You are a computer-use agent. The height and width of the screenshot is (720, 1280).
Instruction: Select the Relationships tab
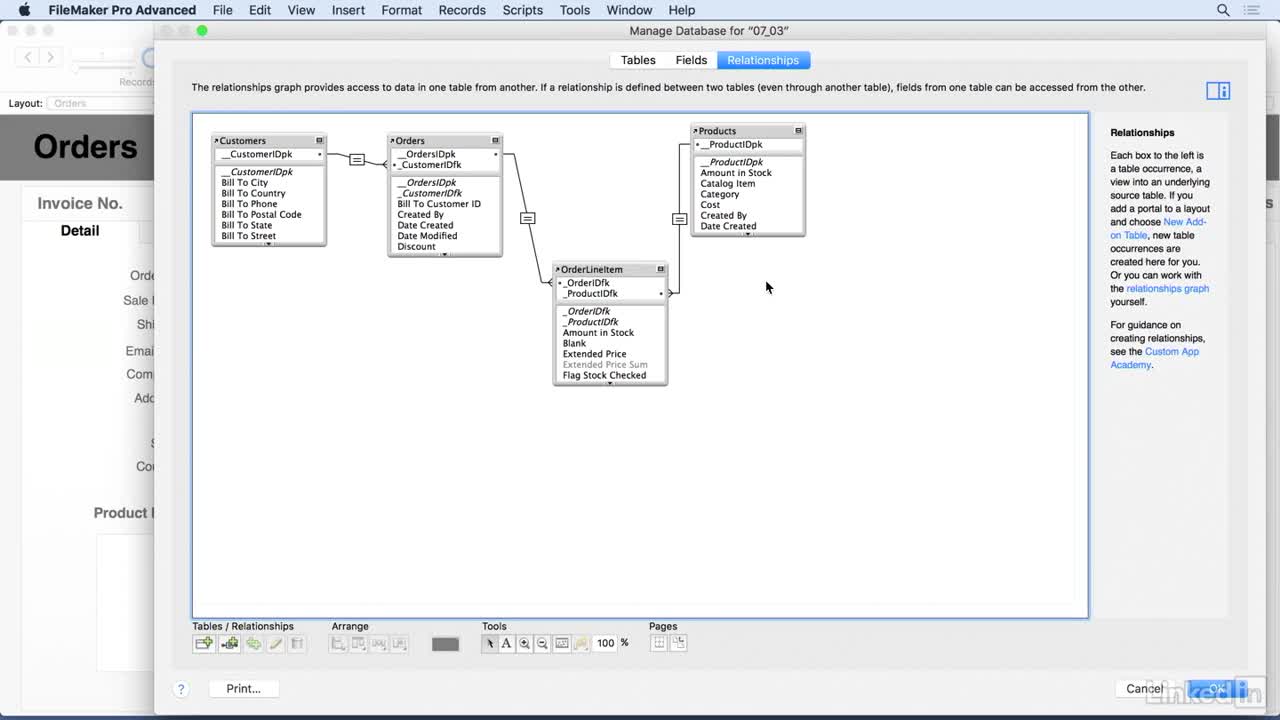point(763,60)
